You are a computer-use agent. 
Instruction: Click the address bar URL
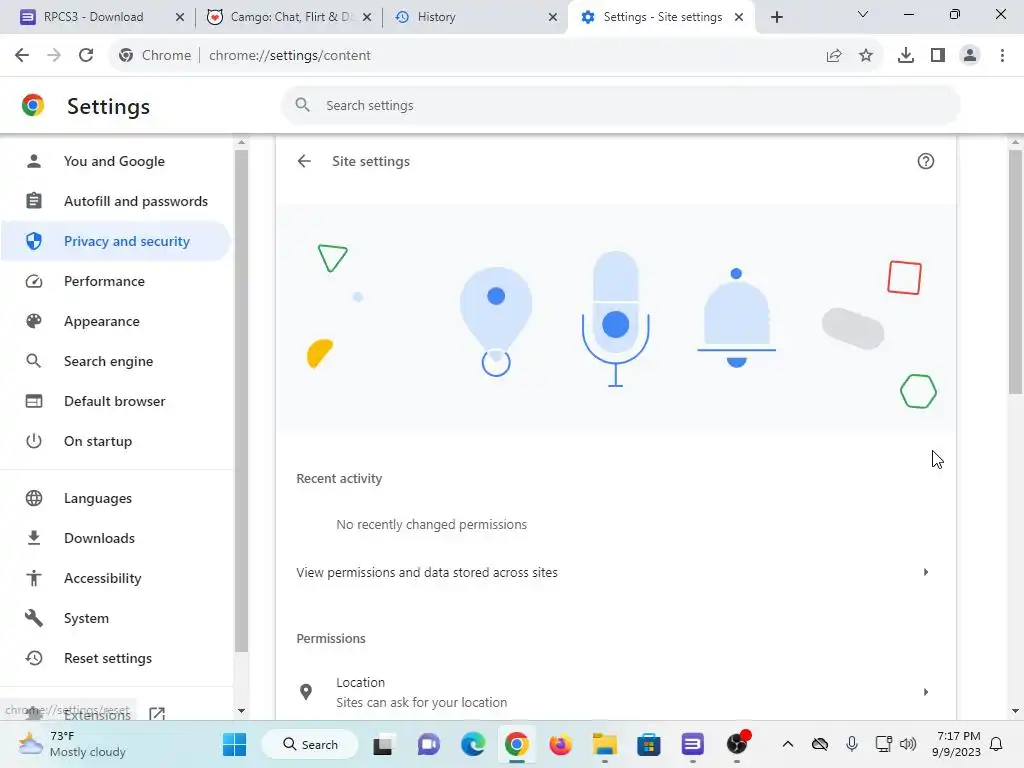289,56
